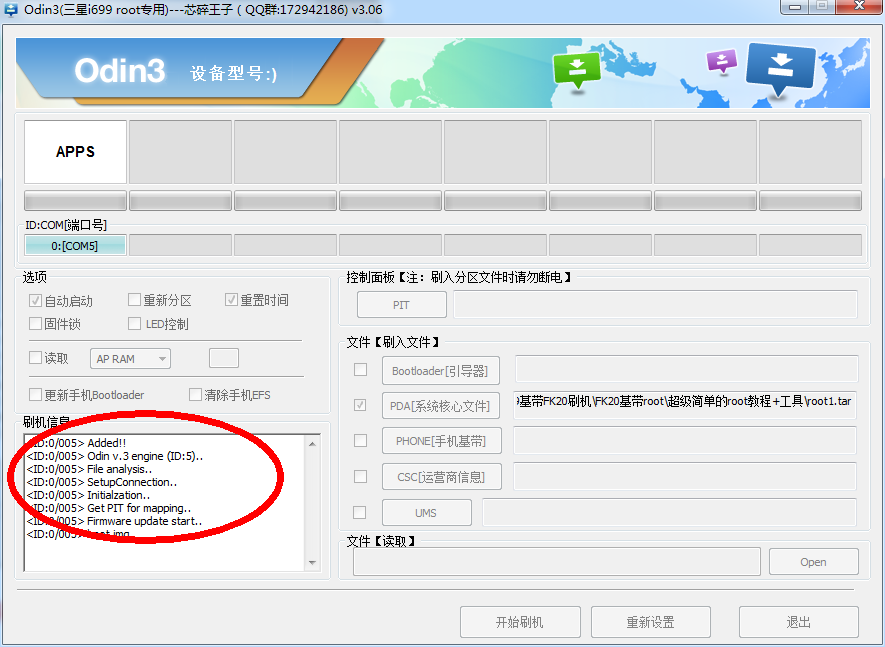Select the APPS device slot

click(x=75, y=151)
